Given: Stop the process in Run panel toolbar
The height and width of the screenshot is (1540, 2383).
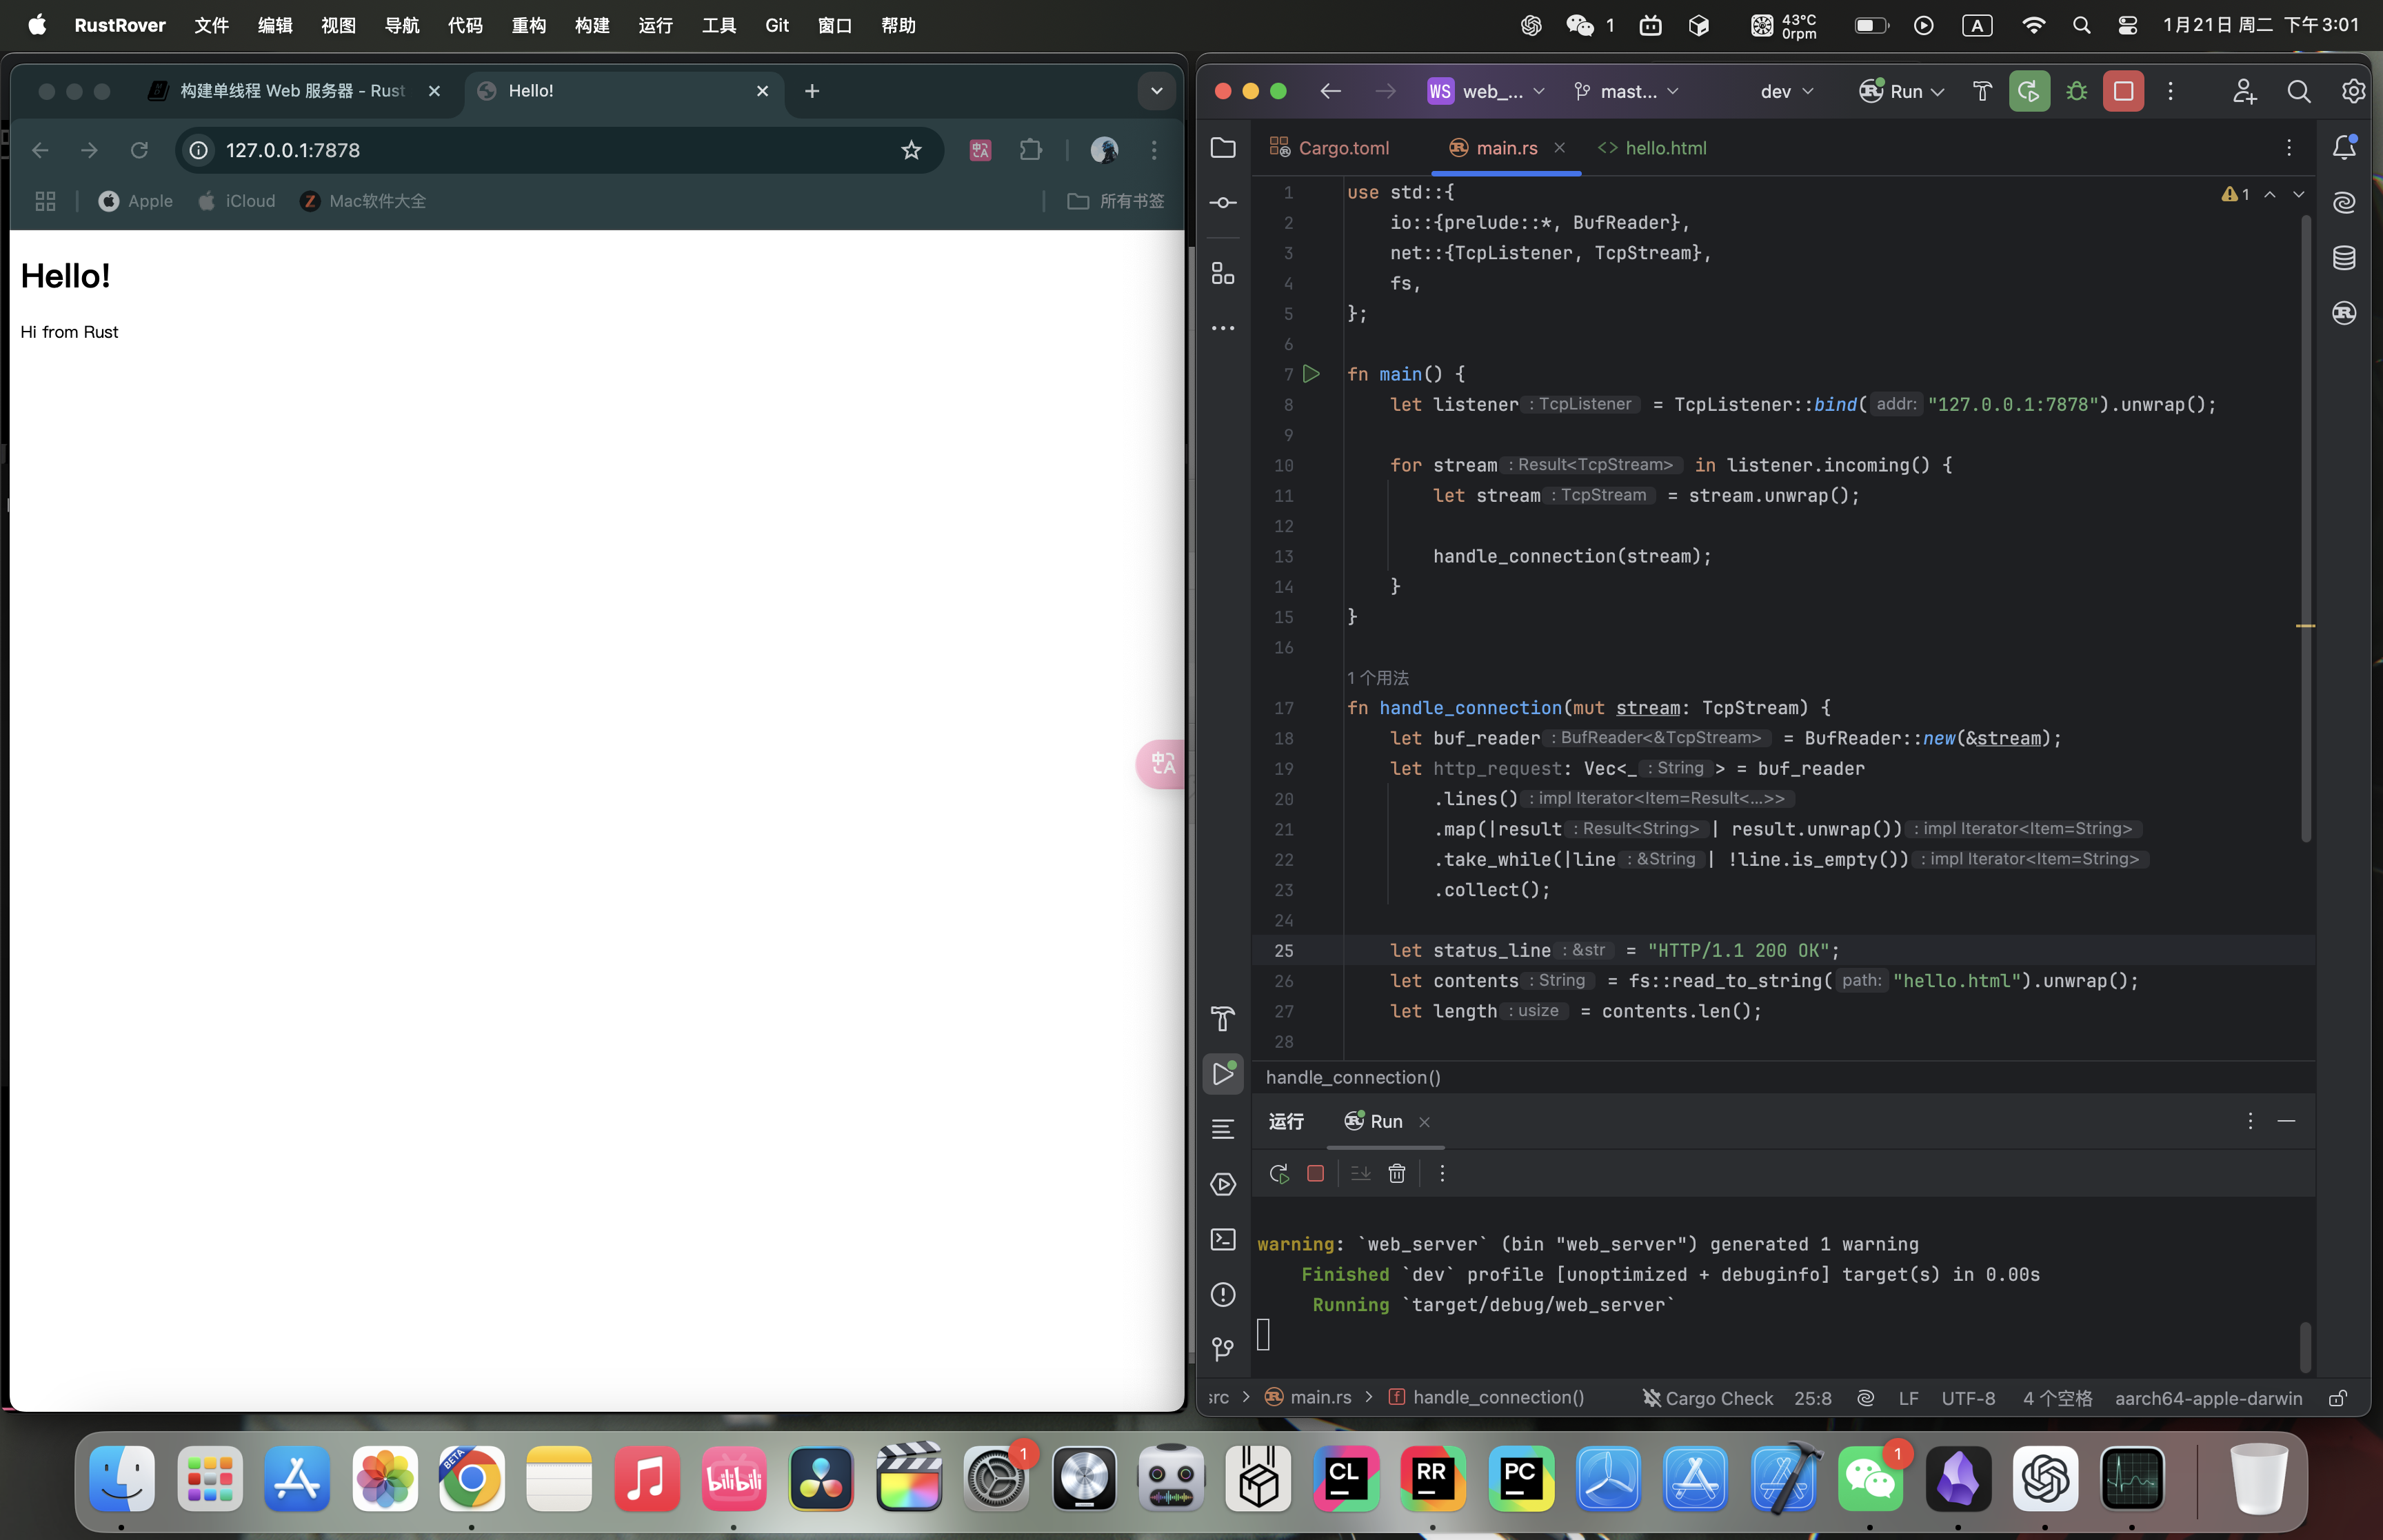Looking at the screenshot, I should click(1315, 1173).
